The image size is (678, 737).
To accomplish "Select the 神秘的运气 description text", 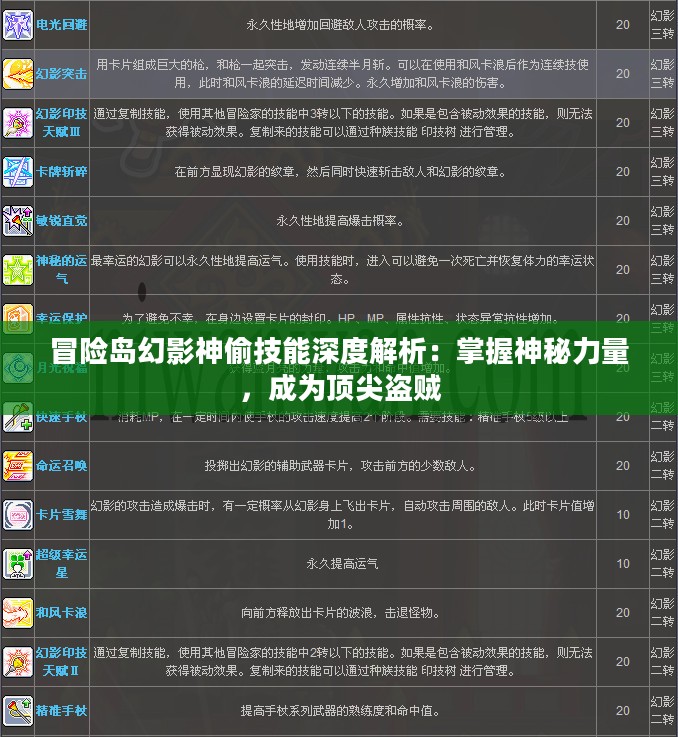I will [x=342, y=270].
